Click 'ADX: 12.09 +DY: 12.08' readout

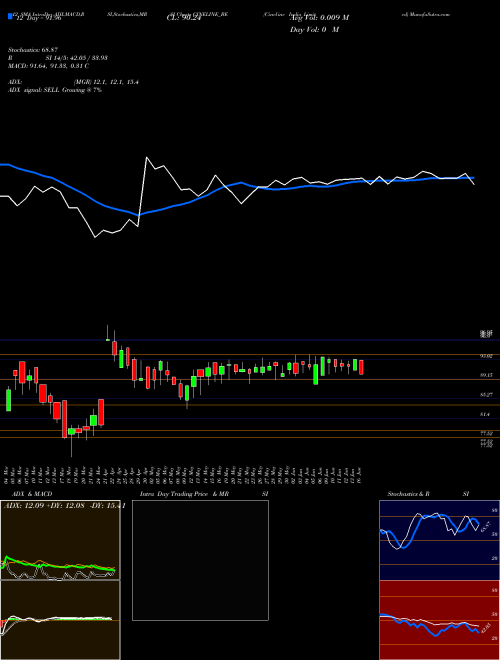click(x=45, y=506)
